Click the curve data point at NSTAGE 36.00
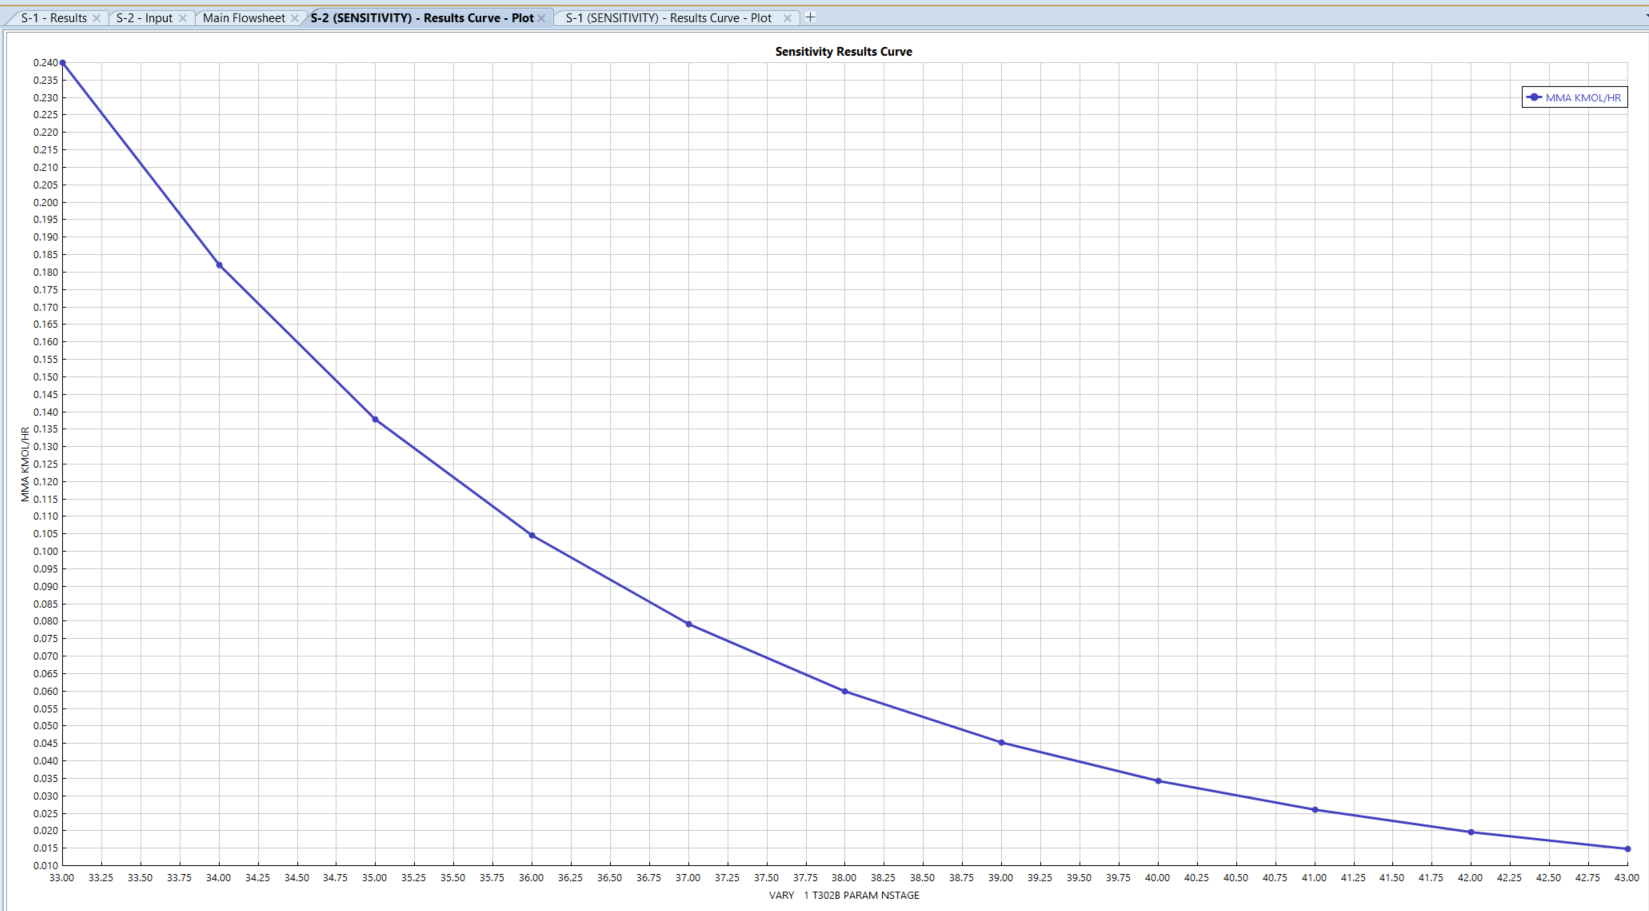Screen dimensions: 1649x911 532,535
